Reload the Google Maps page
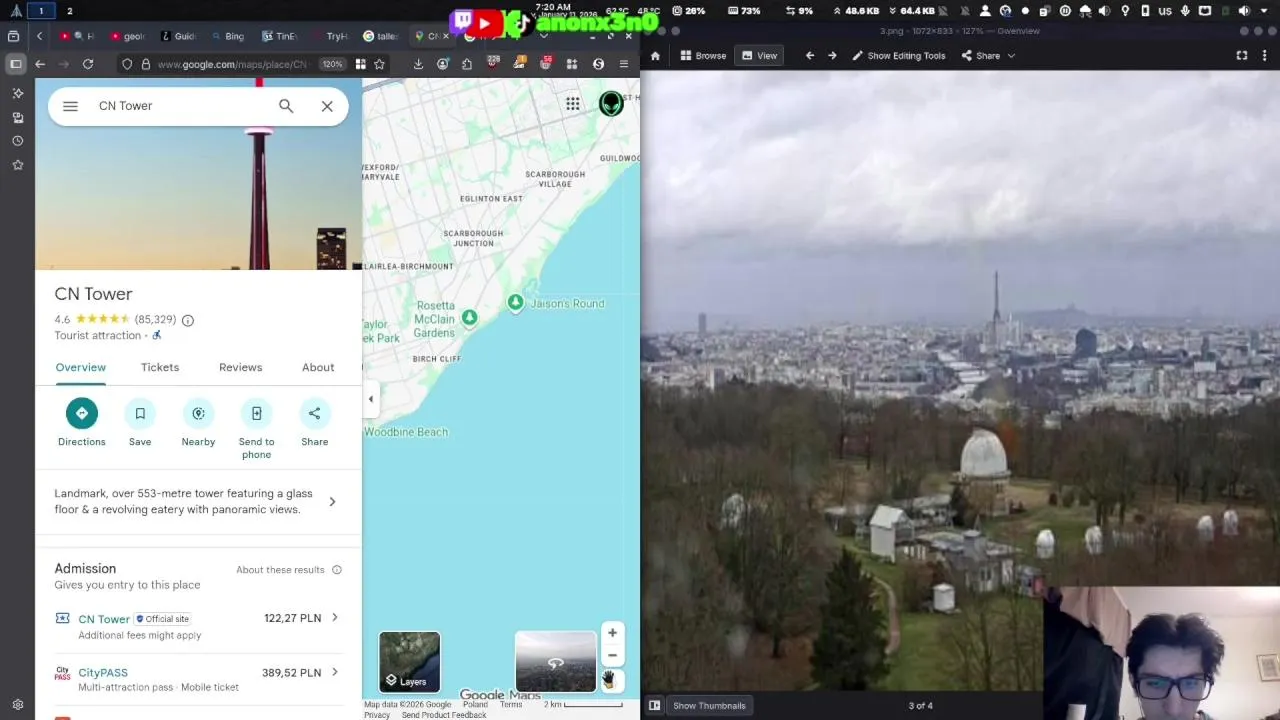 tap(88, 64)
